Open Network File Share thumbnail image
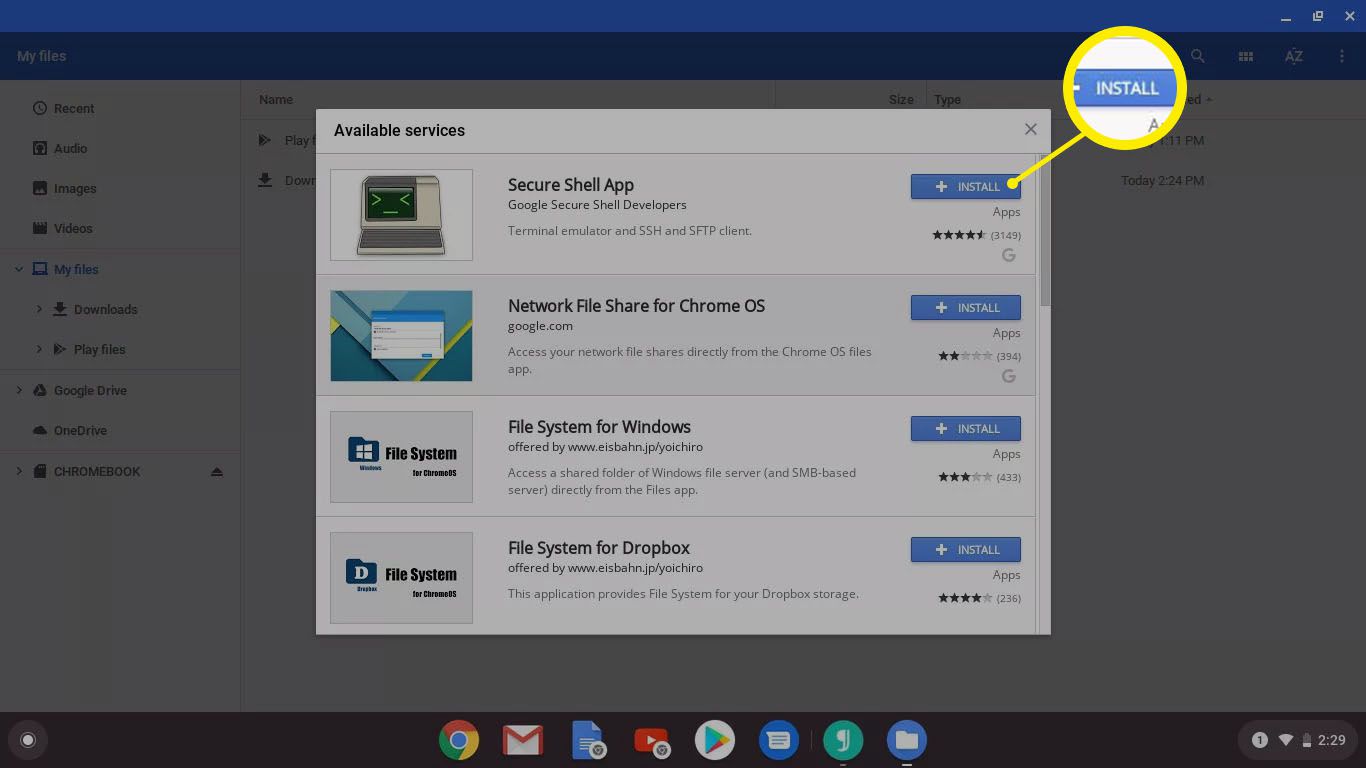 tap(401, 336)
